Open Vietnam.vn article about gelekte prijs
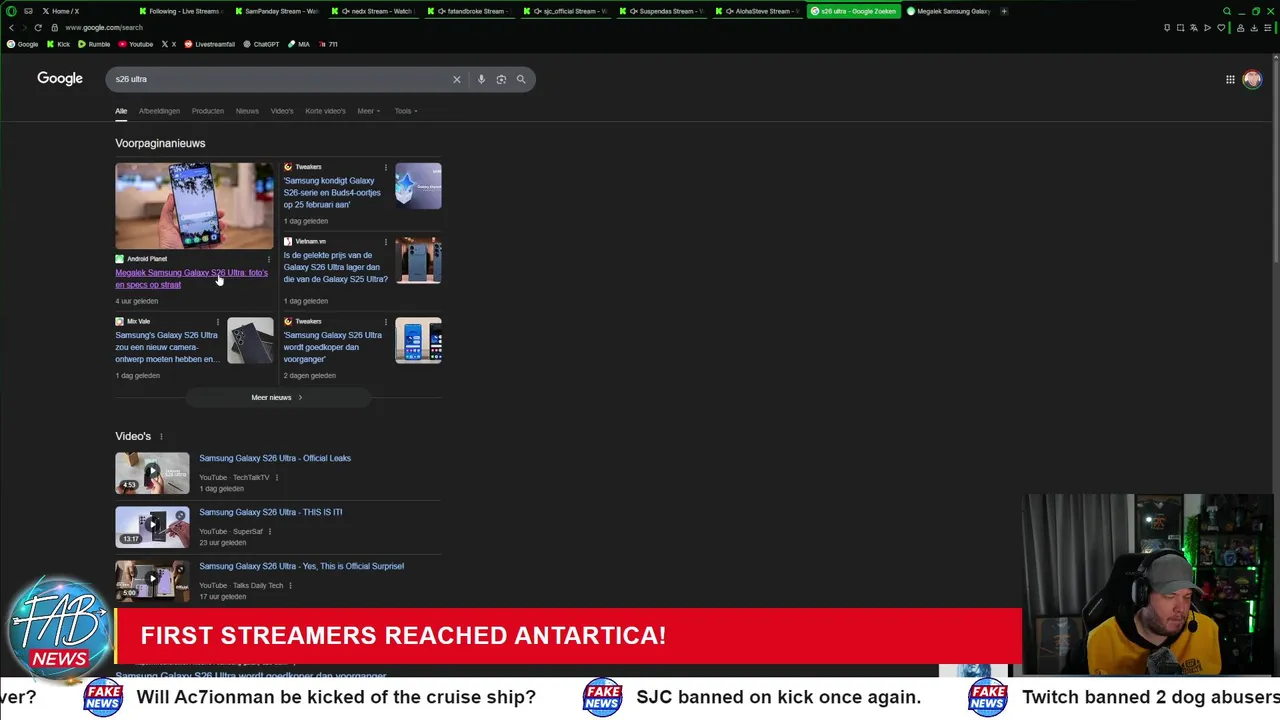This screenshot has width=1280, height=720. [335, 267]
